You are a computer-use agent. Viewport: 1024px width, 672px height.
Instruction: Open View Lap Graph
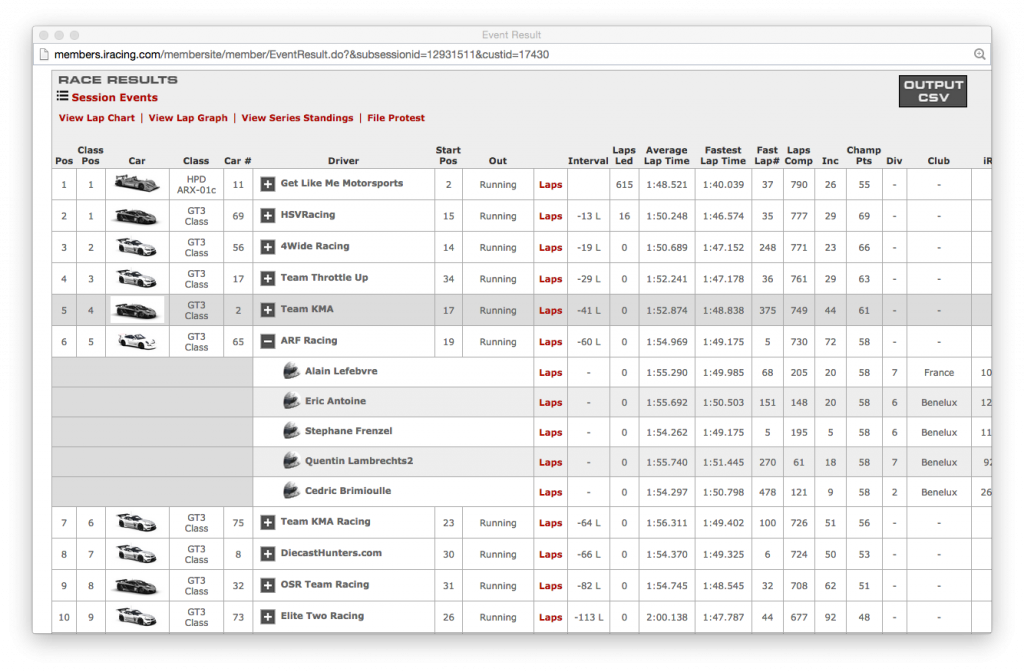(x=188, y=118)
